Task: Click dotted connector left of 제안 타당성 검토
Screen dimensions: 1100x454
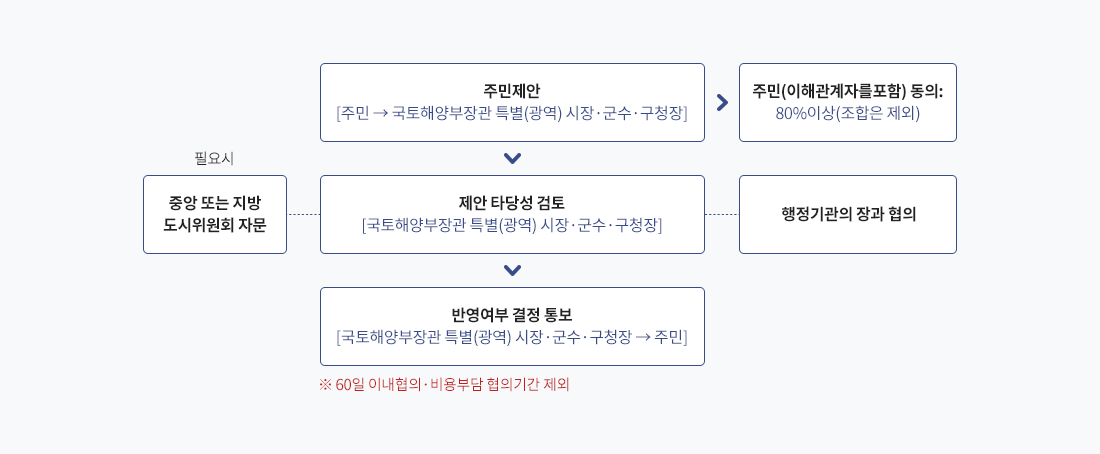Action: (x=304, y=214)
